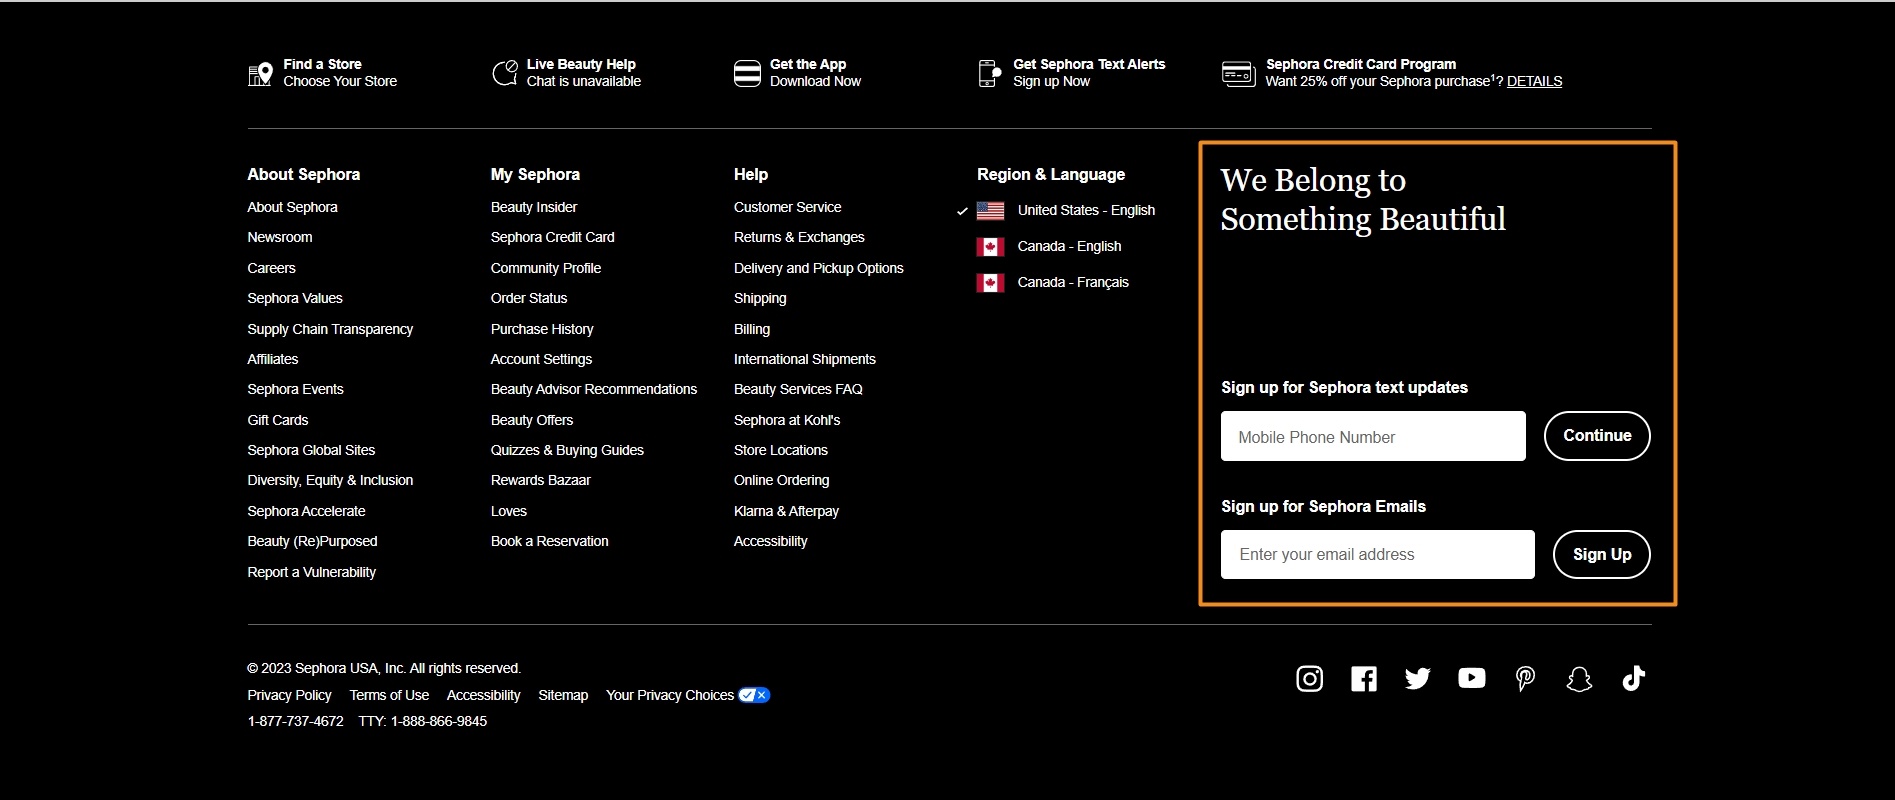
Task: Open the Sitemap link
Action: coord(563,695)
